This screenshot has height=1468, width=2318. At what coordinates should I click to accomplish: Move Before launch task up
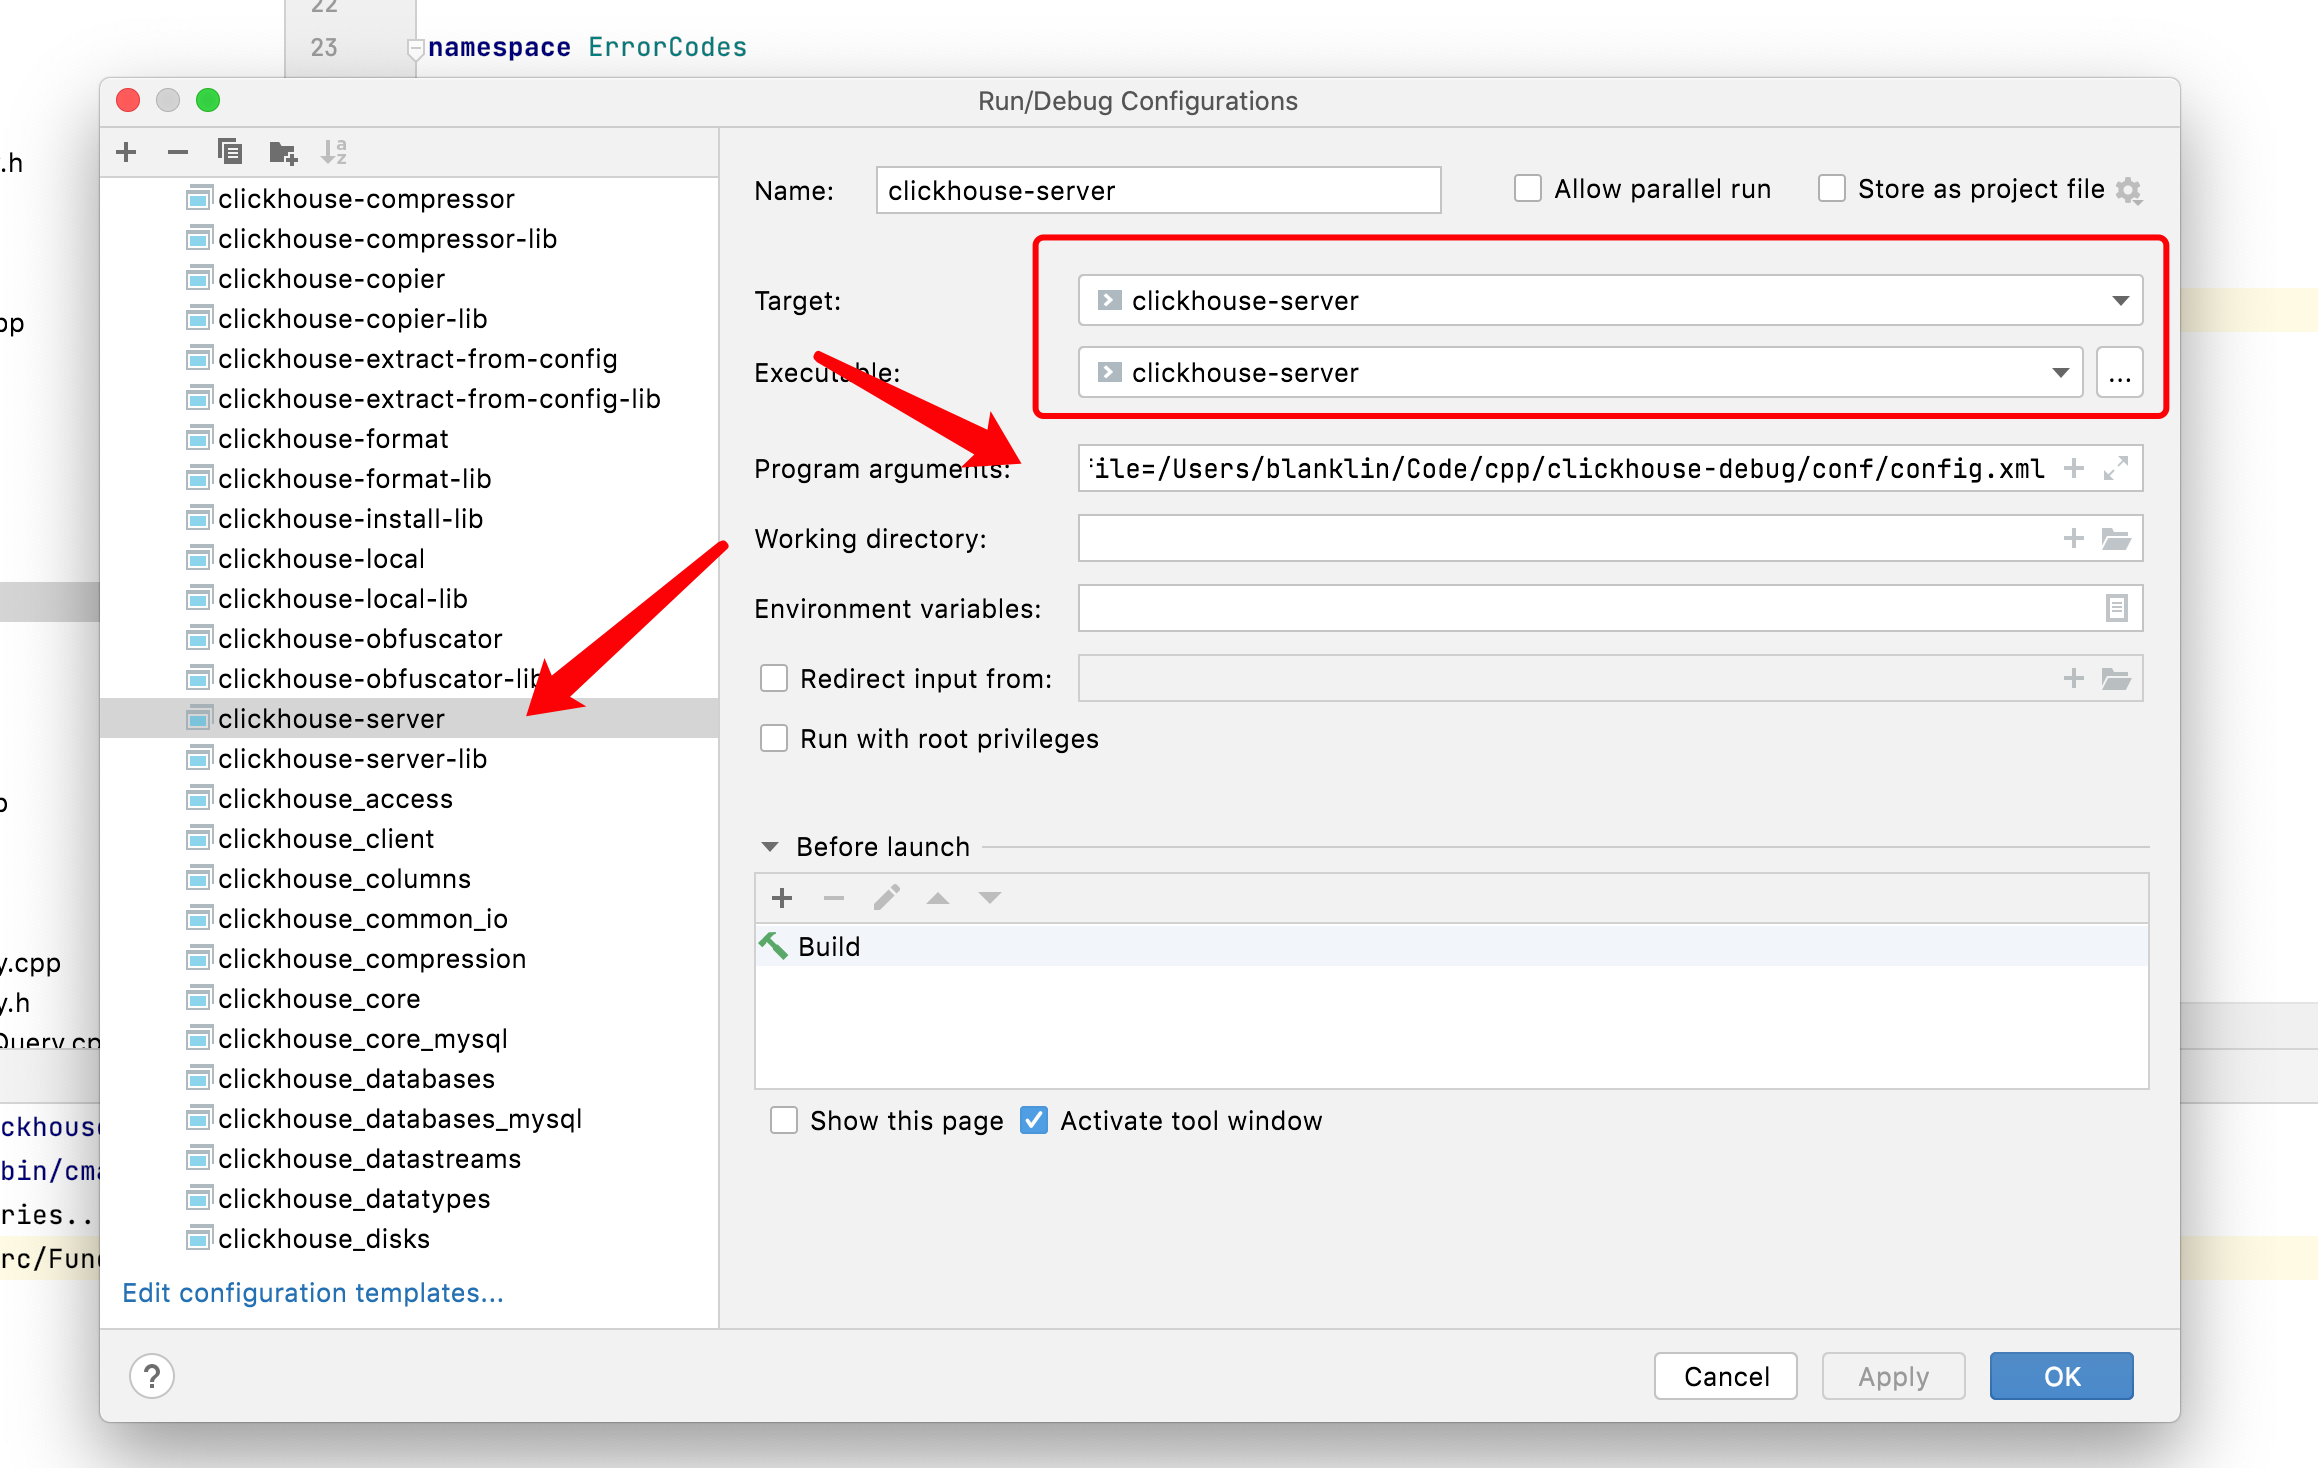pyautogui.click(x=937, y=898)
